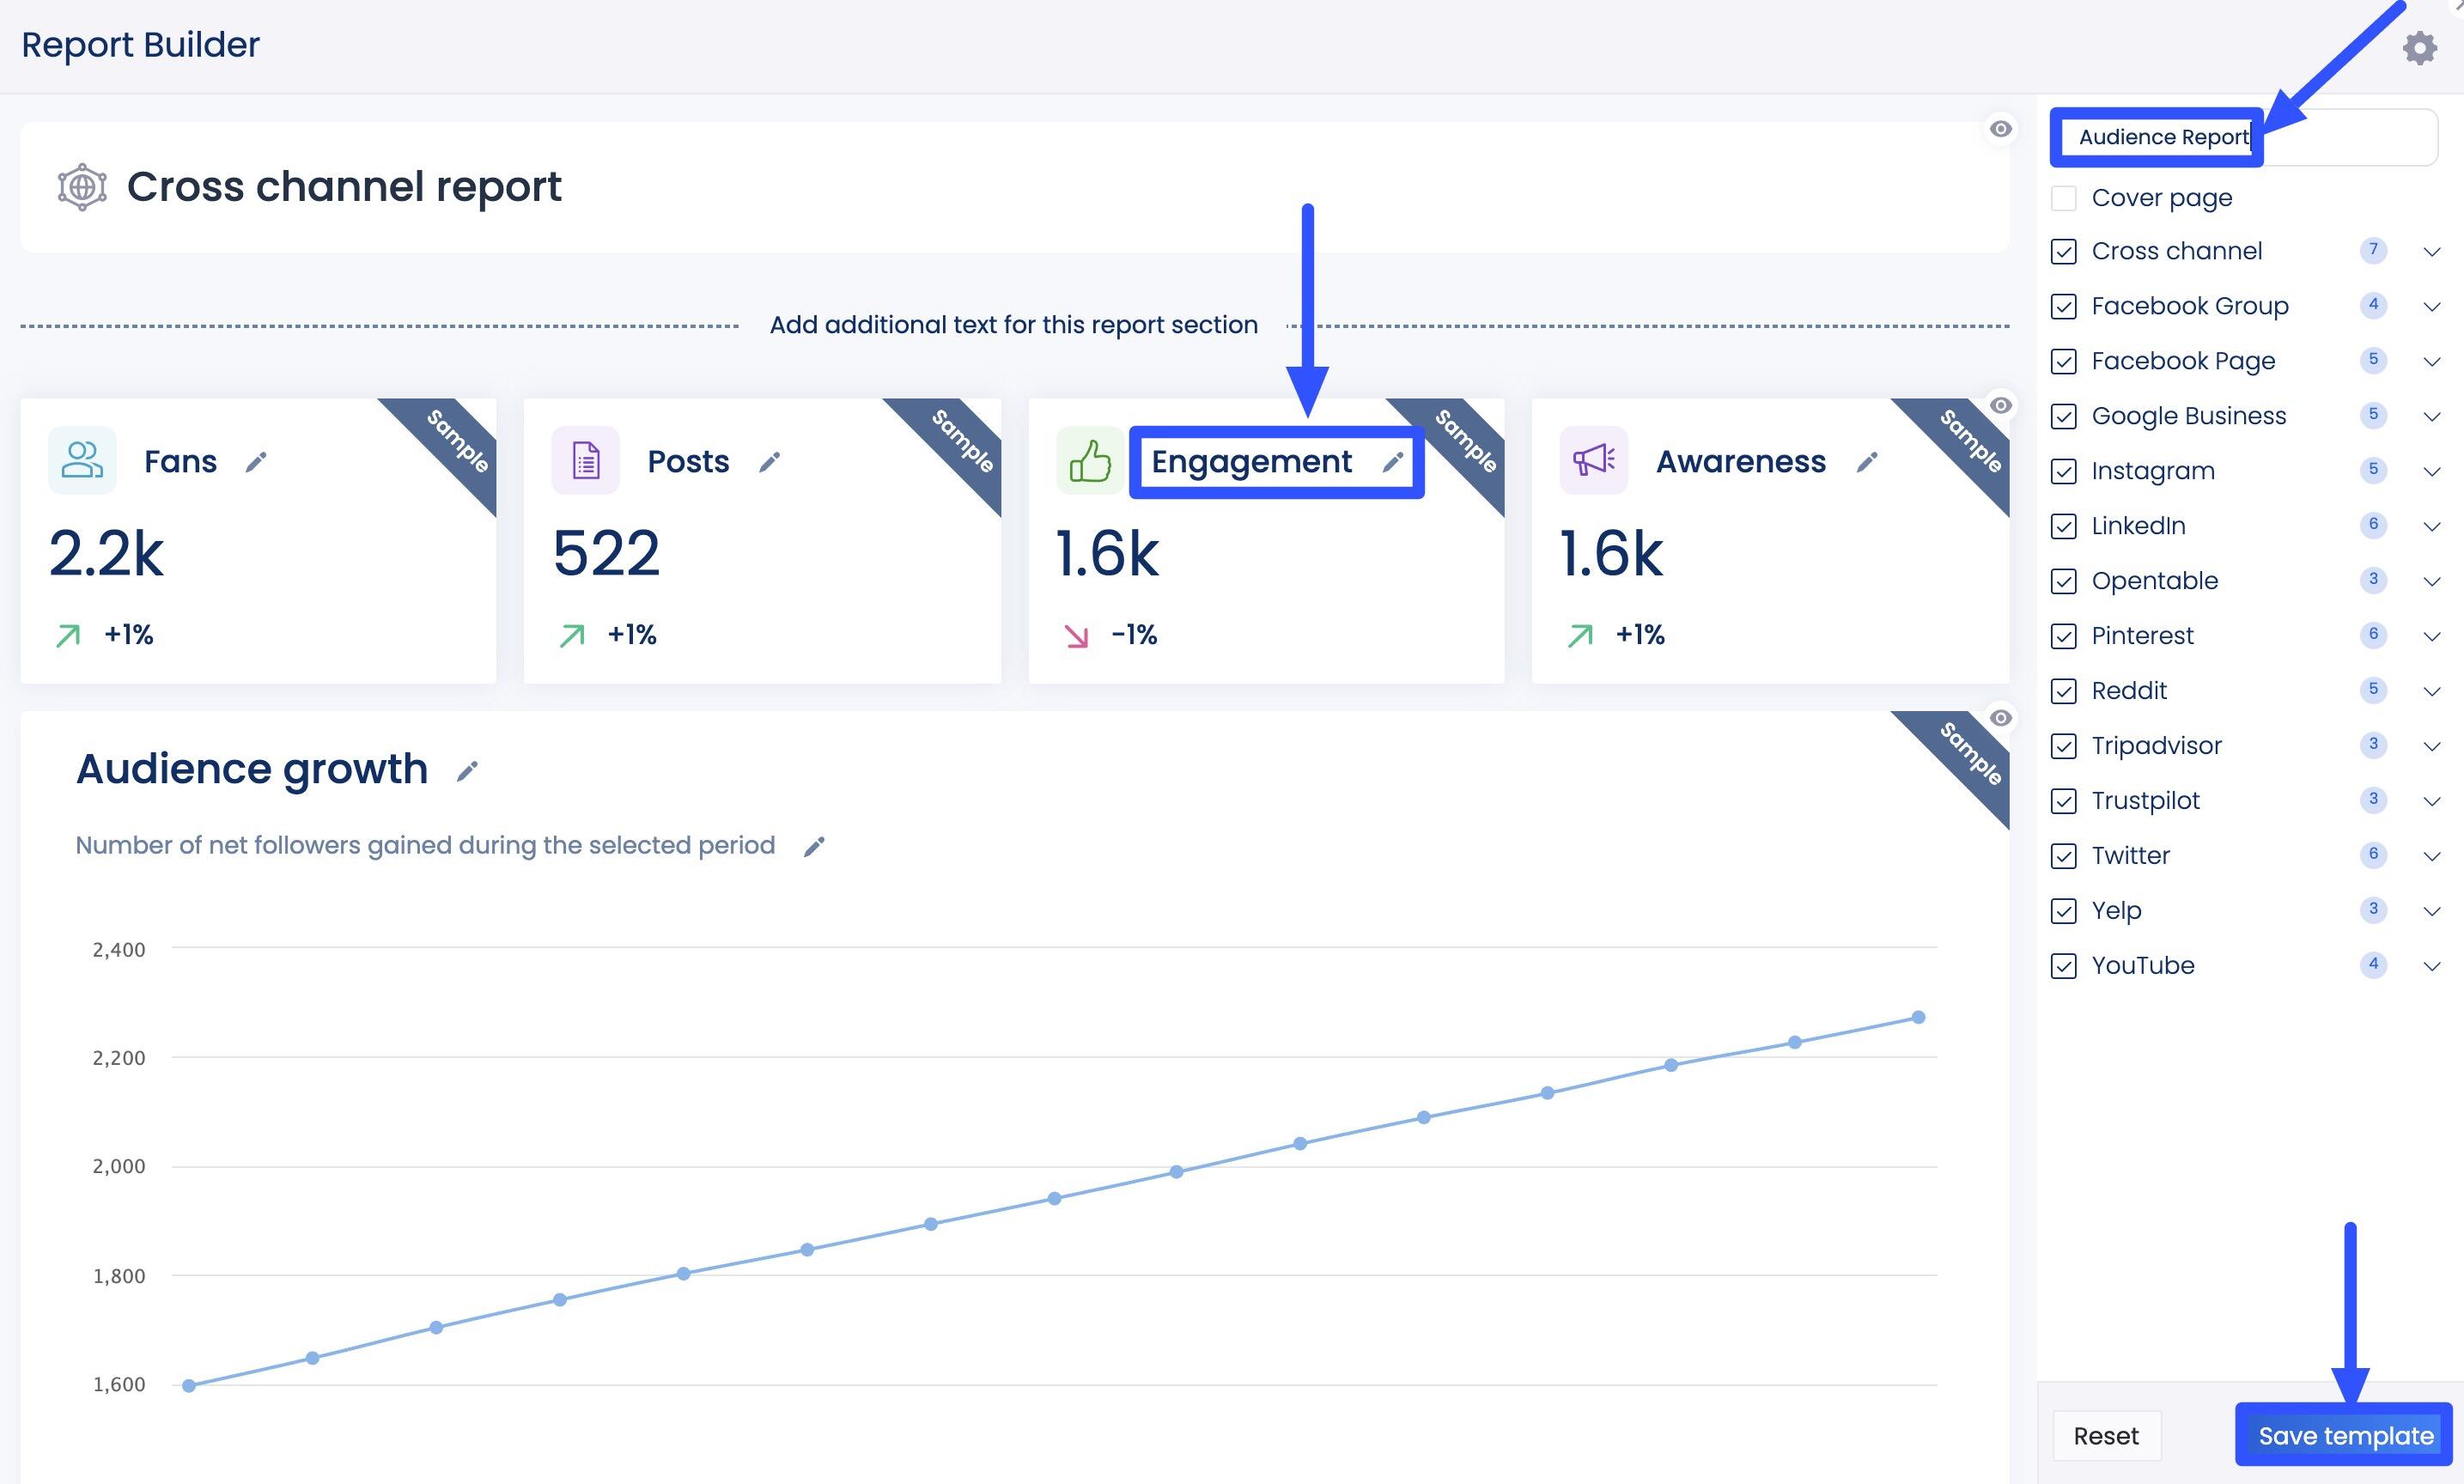Click the Posts document icon
Image resolution: width=2464 pixels, height=1484 pixels.
[x=585, y=461]
